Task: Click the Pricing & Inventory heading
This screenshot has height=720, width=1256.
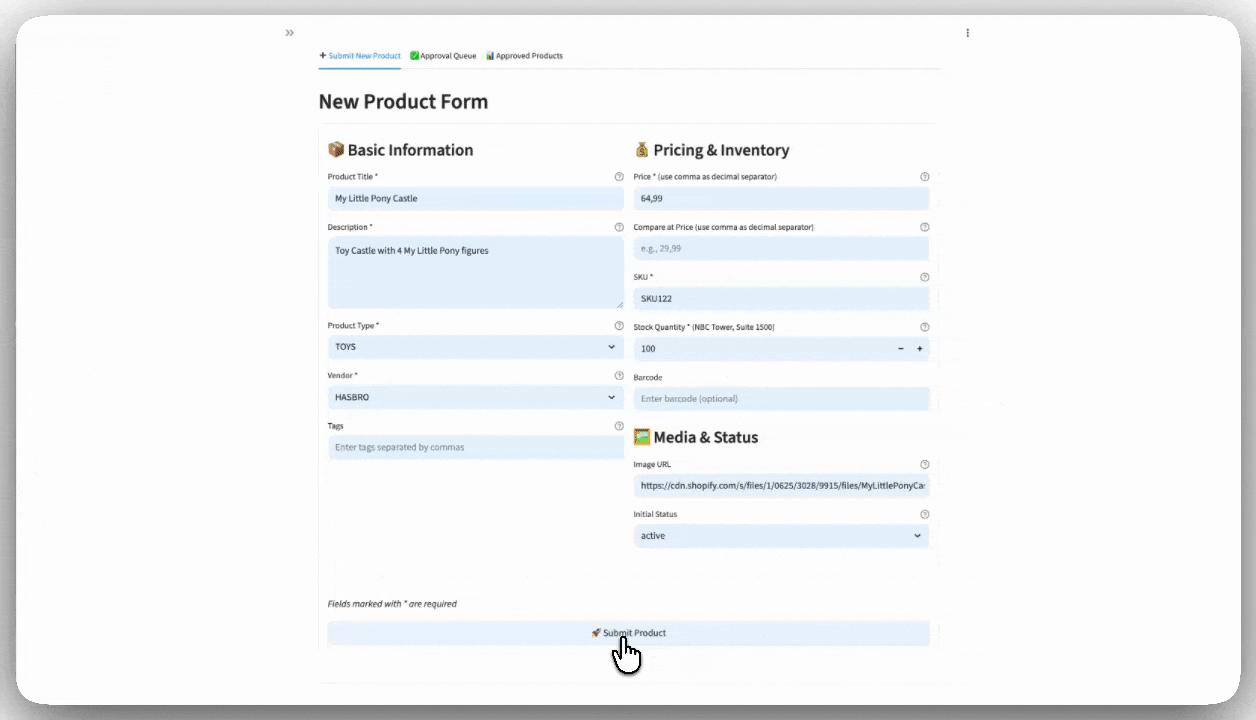Action: (712, 150)
